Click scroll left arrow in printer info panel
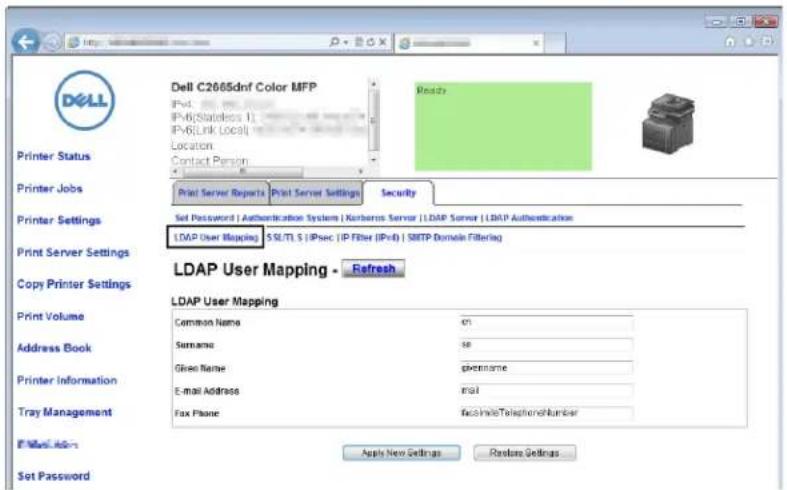 click(175, 172)
